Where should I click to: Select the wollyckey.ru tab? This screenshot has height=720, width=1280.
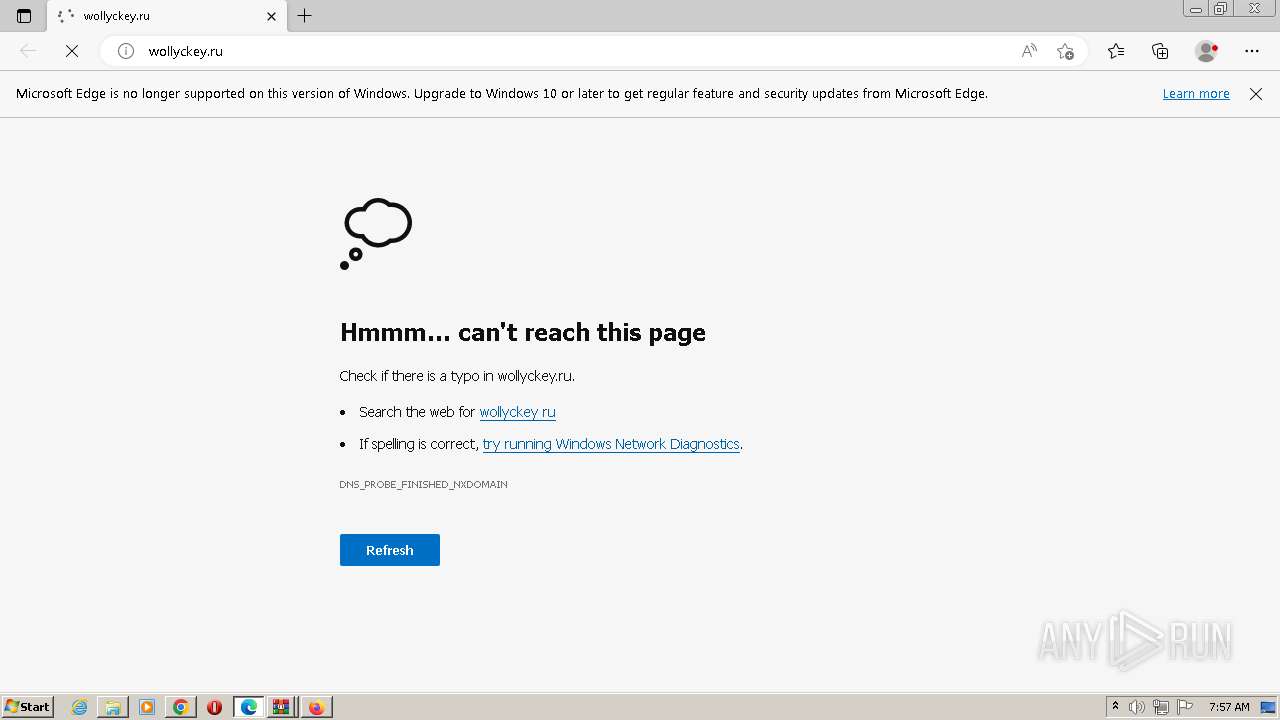point(167,16)
